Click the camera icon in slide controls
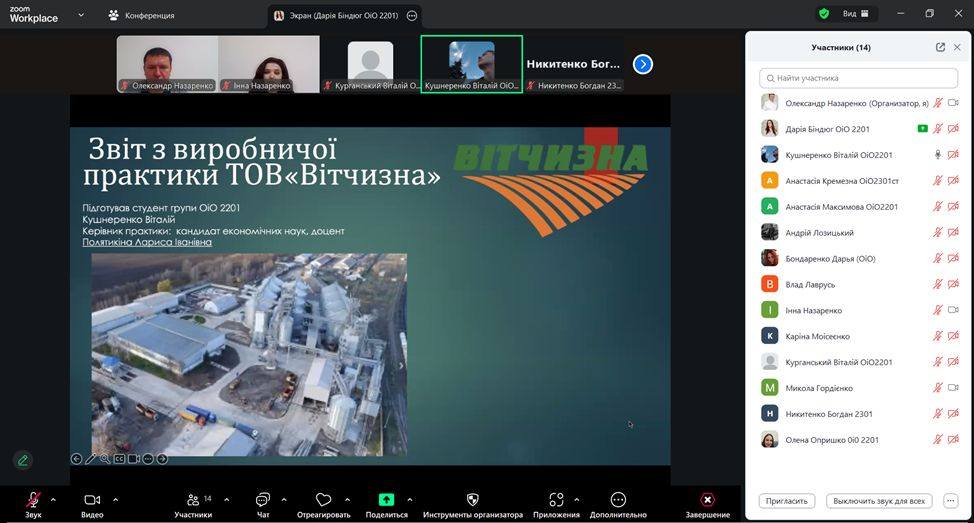The width and height of the screenshot is (974, 523). pos(134,459)
